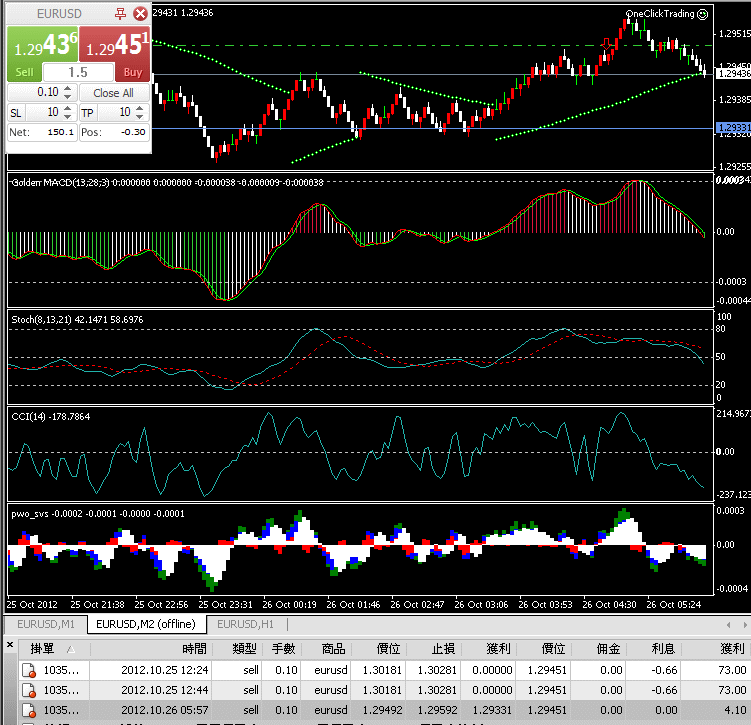Sort by the 商品 column header

(327, 649)
